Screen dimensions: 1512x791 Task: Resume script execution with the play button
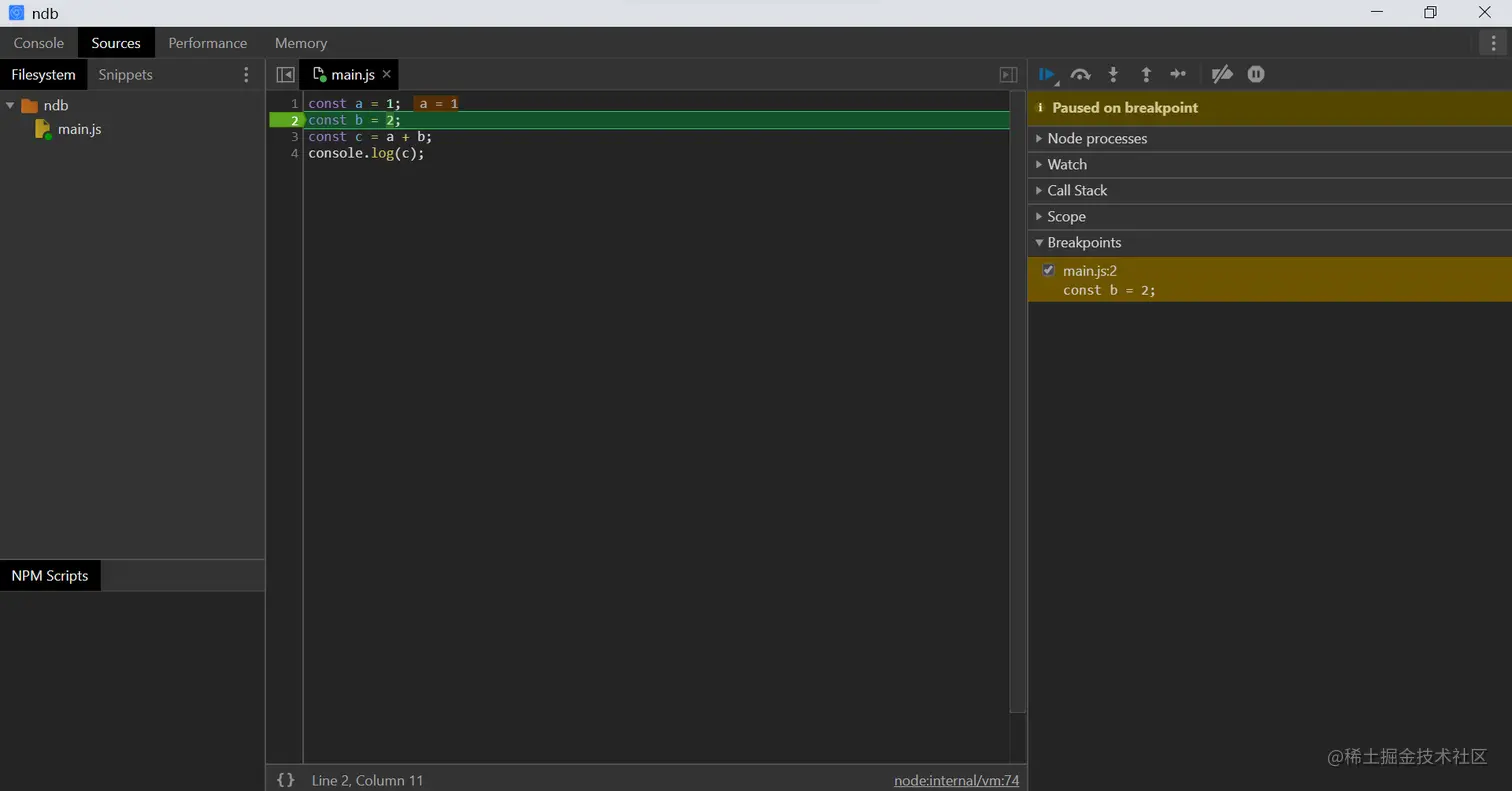coord(1046,74)
